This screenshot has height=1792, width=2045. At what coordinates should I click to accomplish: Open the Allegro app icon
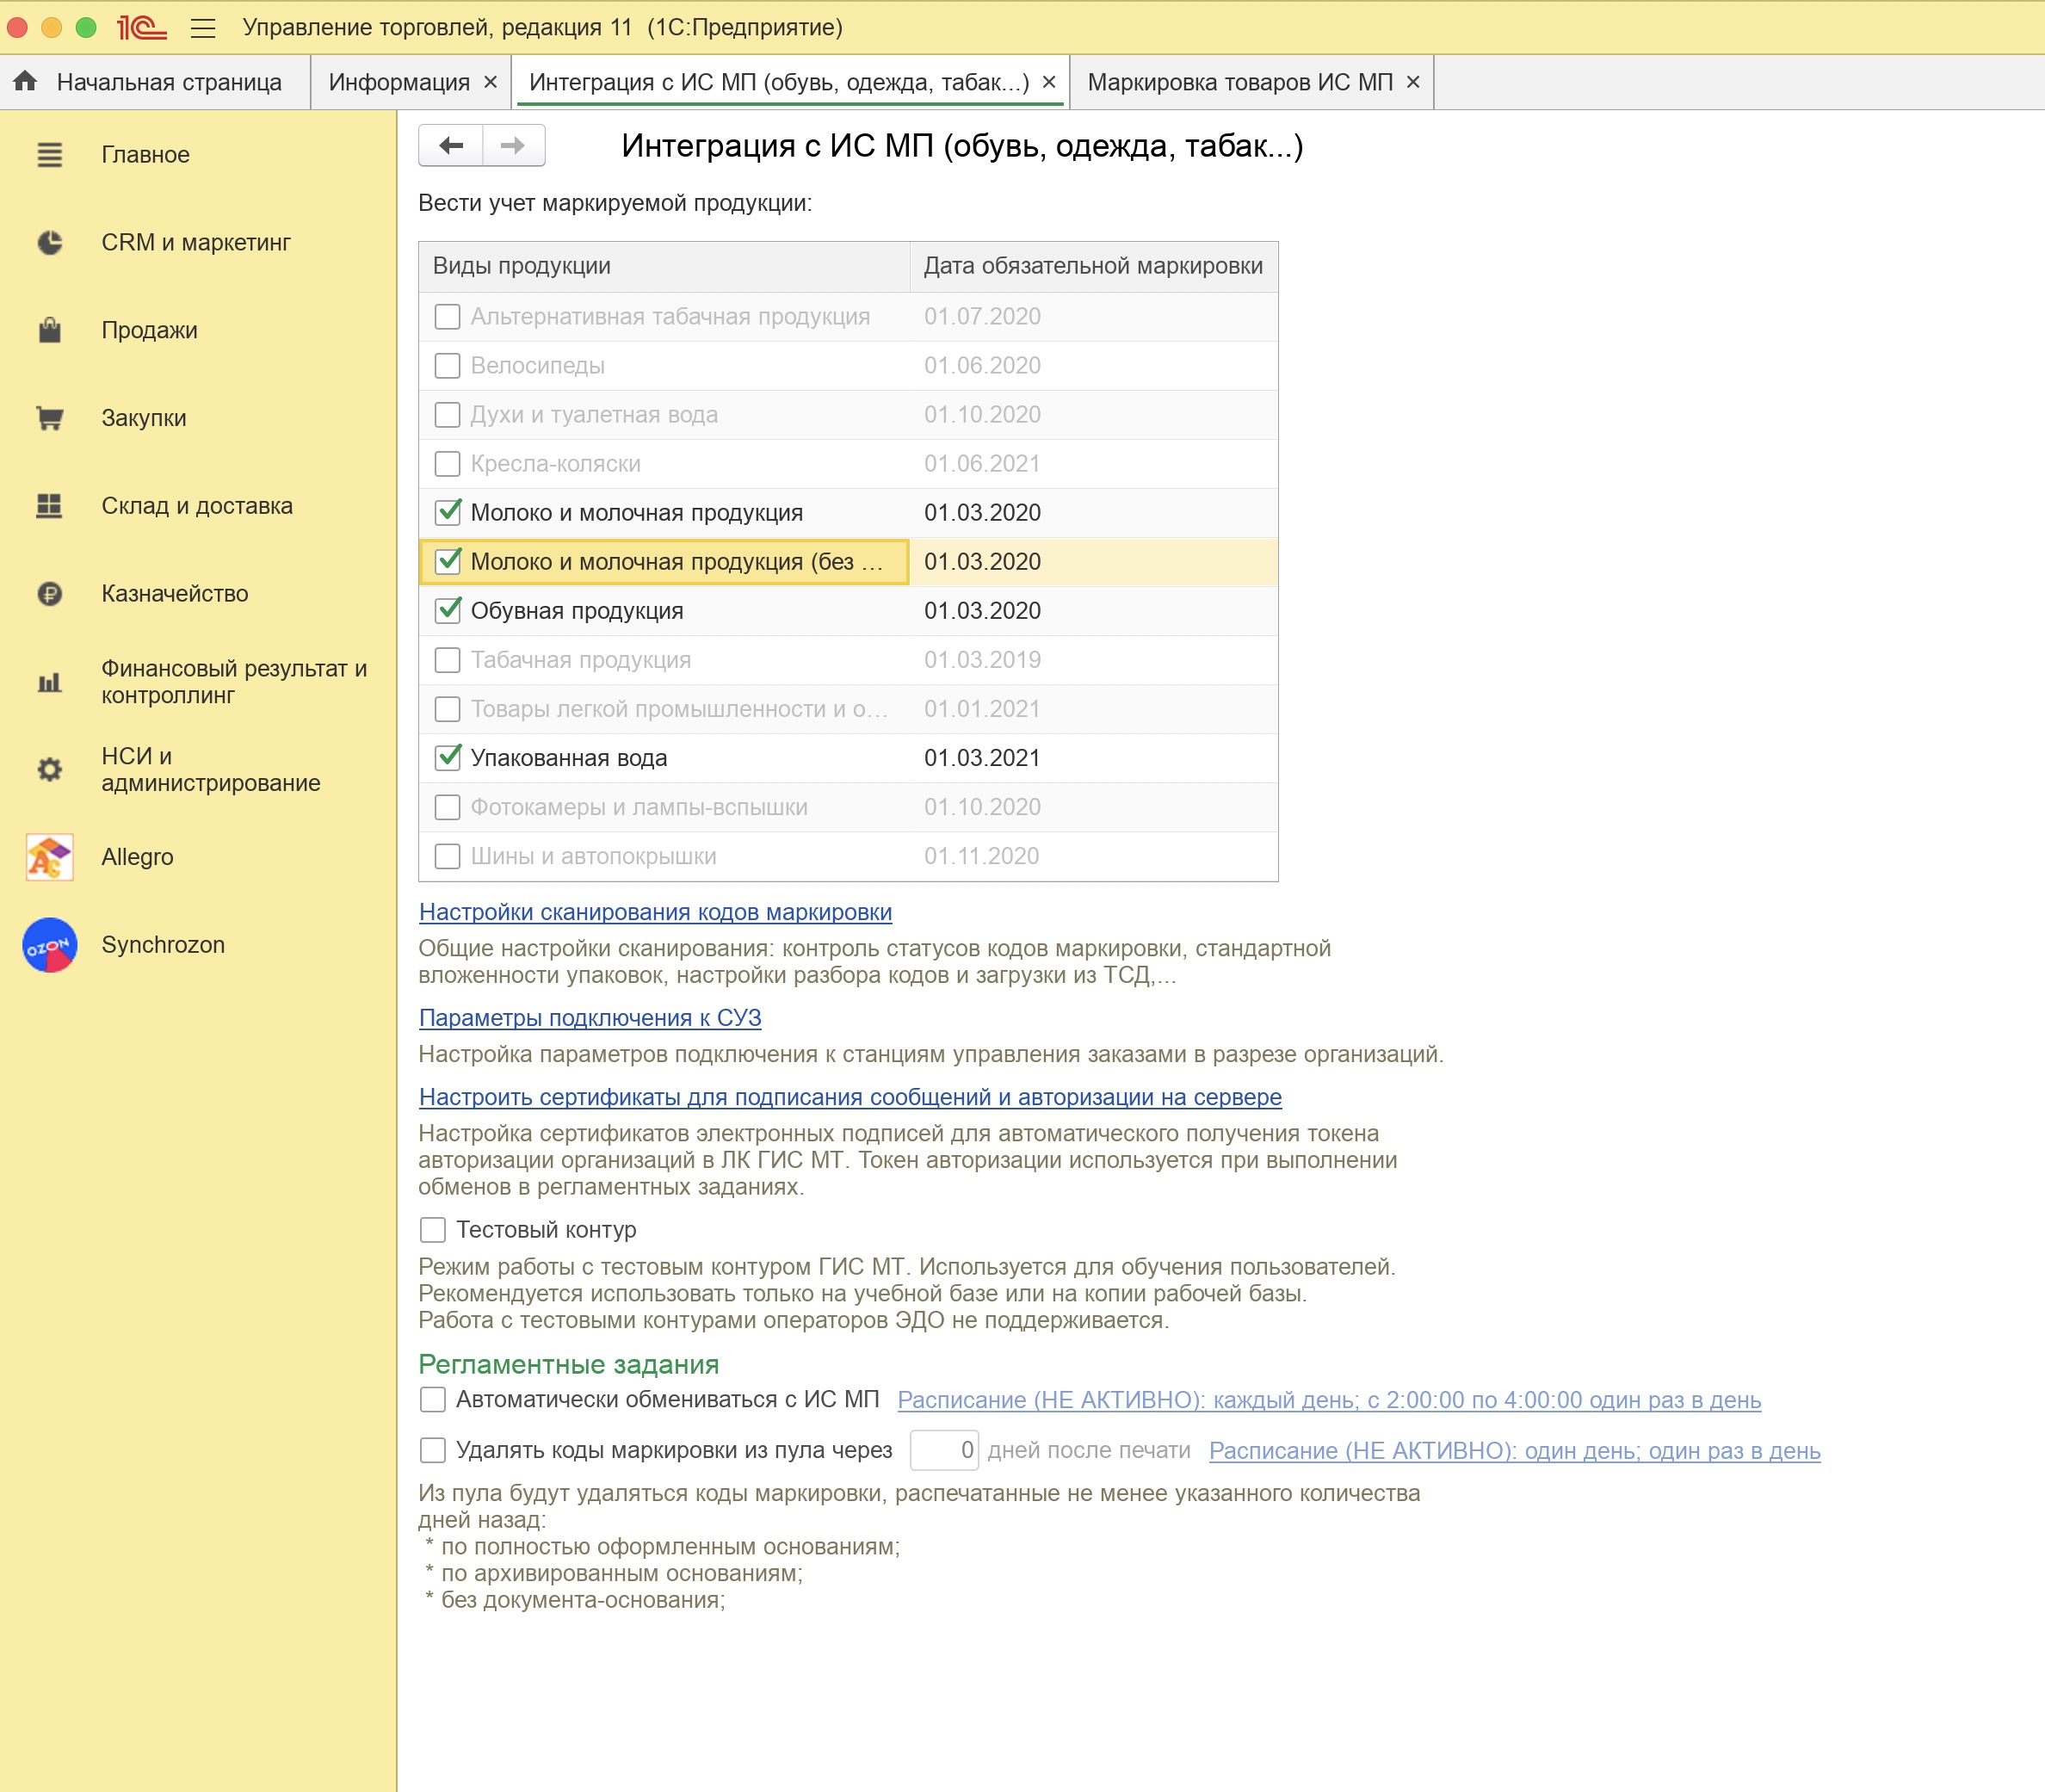pos(49,857)
